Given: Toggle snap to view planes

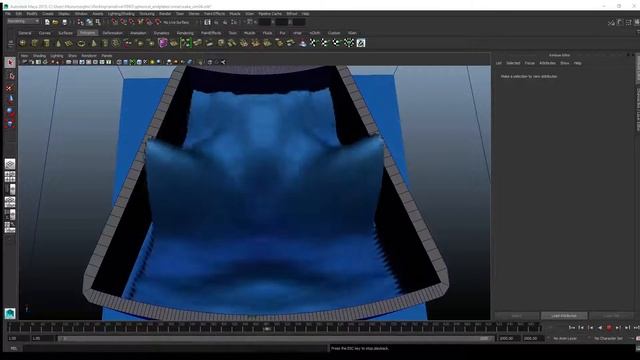Looking at the screenshot, I should (149, 22).
